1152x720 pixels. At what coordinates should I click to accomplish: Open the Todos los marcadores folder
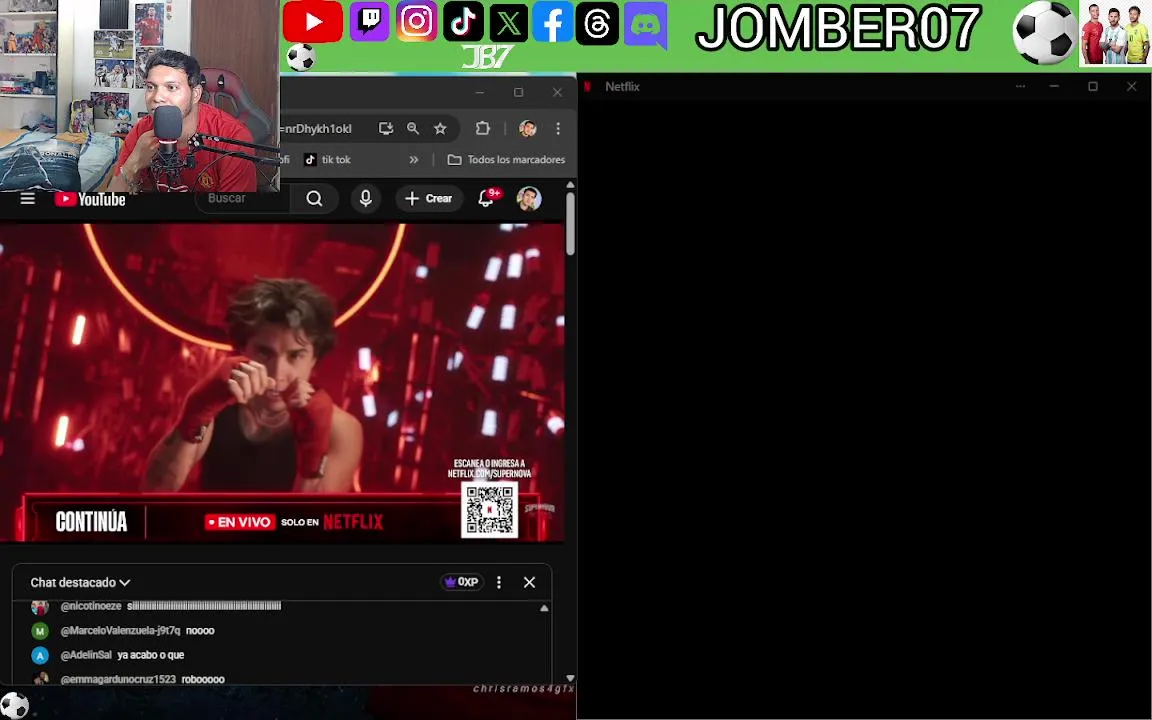(506, 159)
